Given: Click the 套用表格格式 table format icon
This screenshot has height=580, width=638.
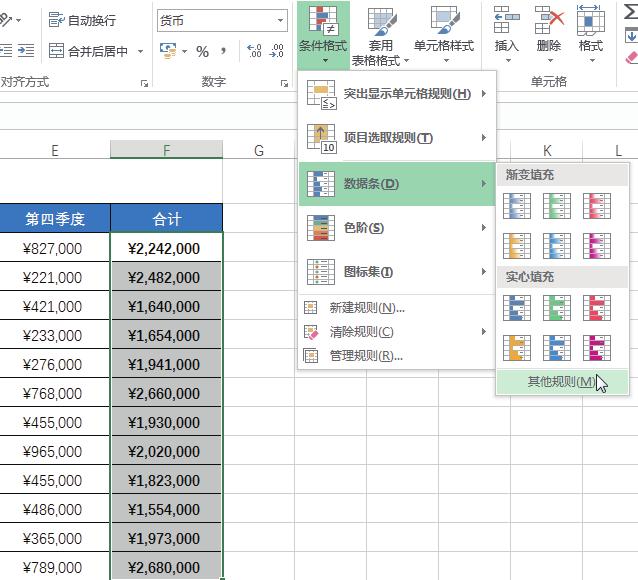Looking at the screenshot, I should point(380,22).
